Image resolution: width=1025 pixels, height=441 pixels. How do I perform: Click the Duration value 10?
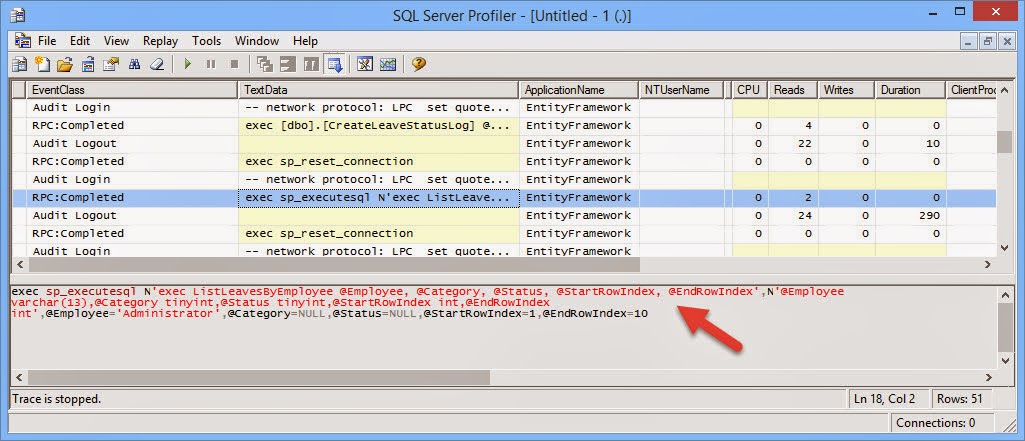click(x=933, y=144)
